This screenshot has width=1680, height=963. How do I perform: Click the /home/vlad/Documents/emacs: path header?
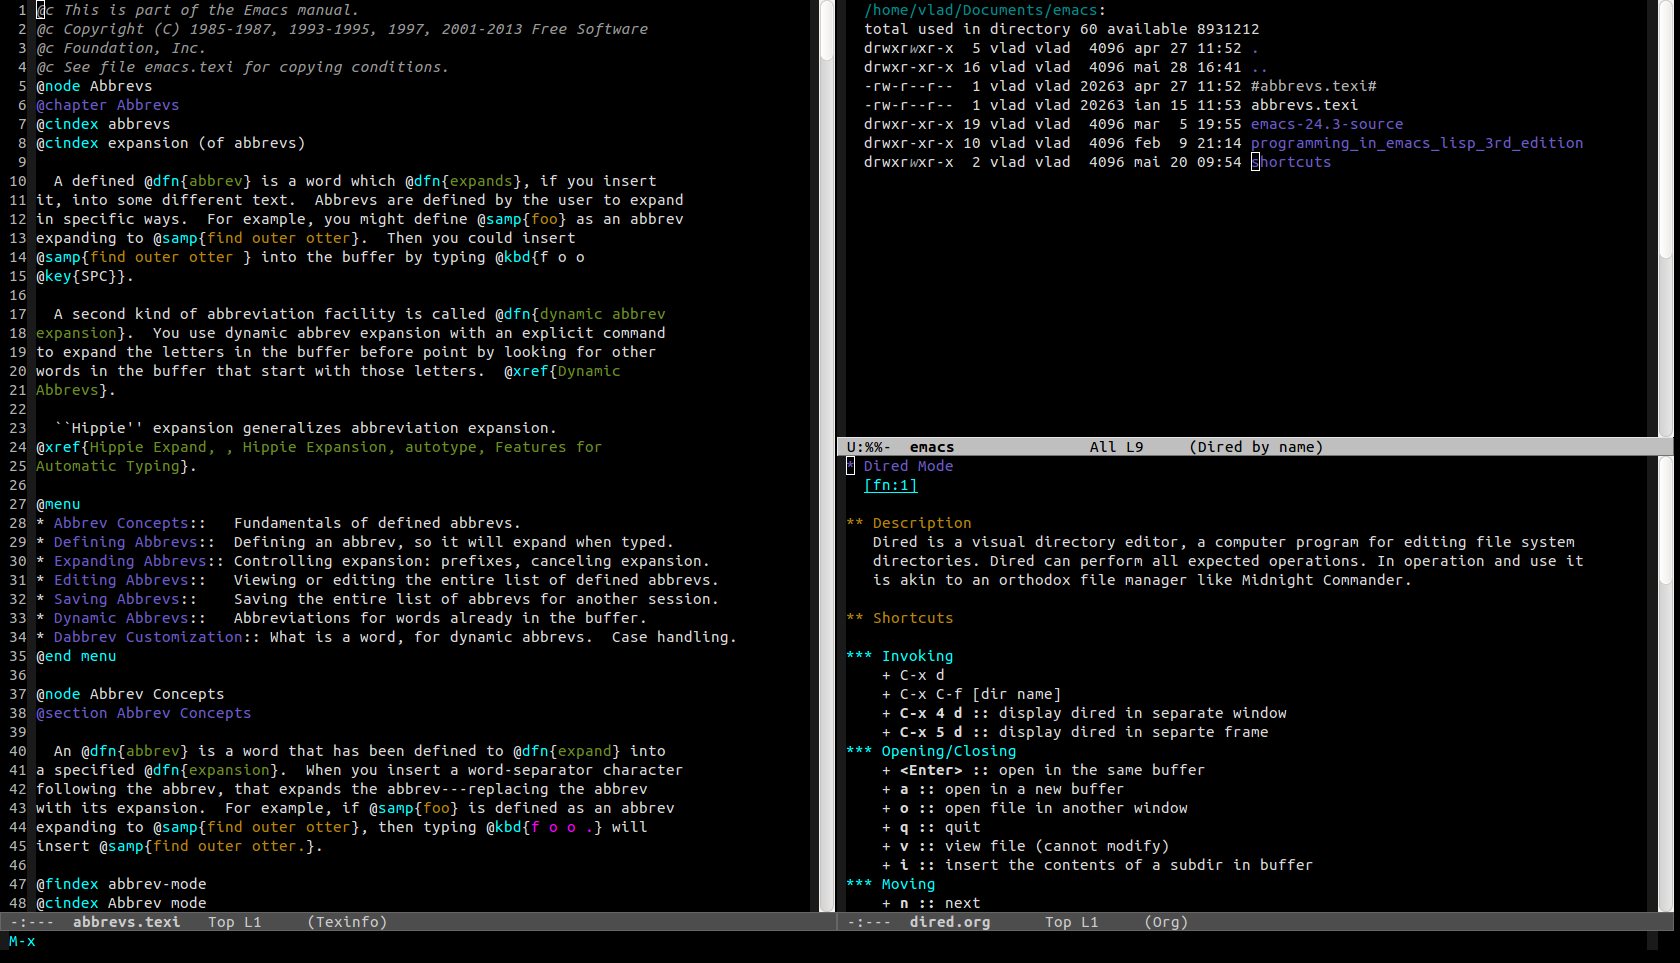click(x=985, y=10)
